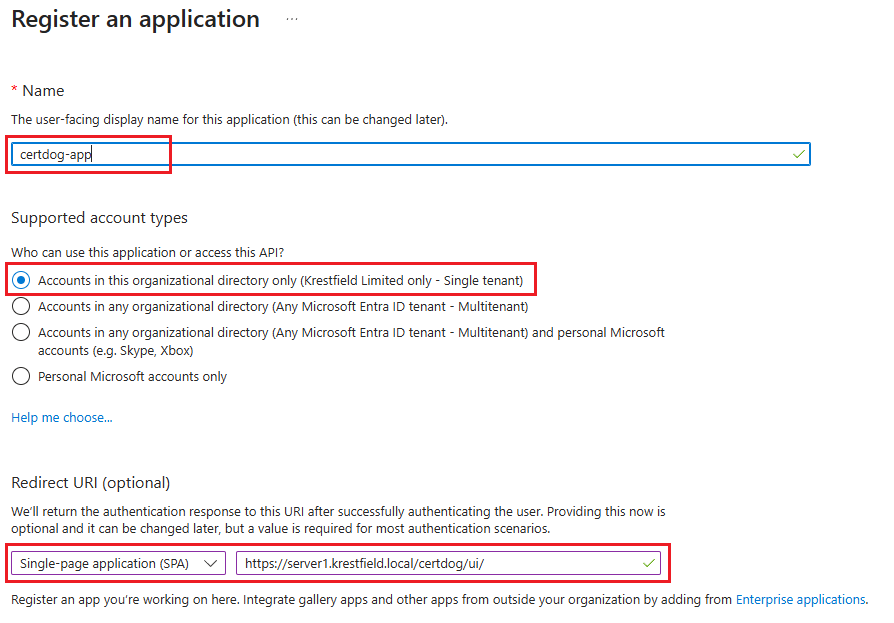The image size is (894, 623).
Task: Open the Help me choose link
Action: click(x=61, y=417)
